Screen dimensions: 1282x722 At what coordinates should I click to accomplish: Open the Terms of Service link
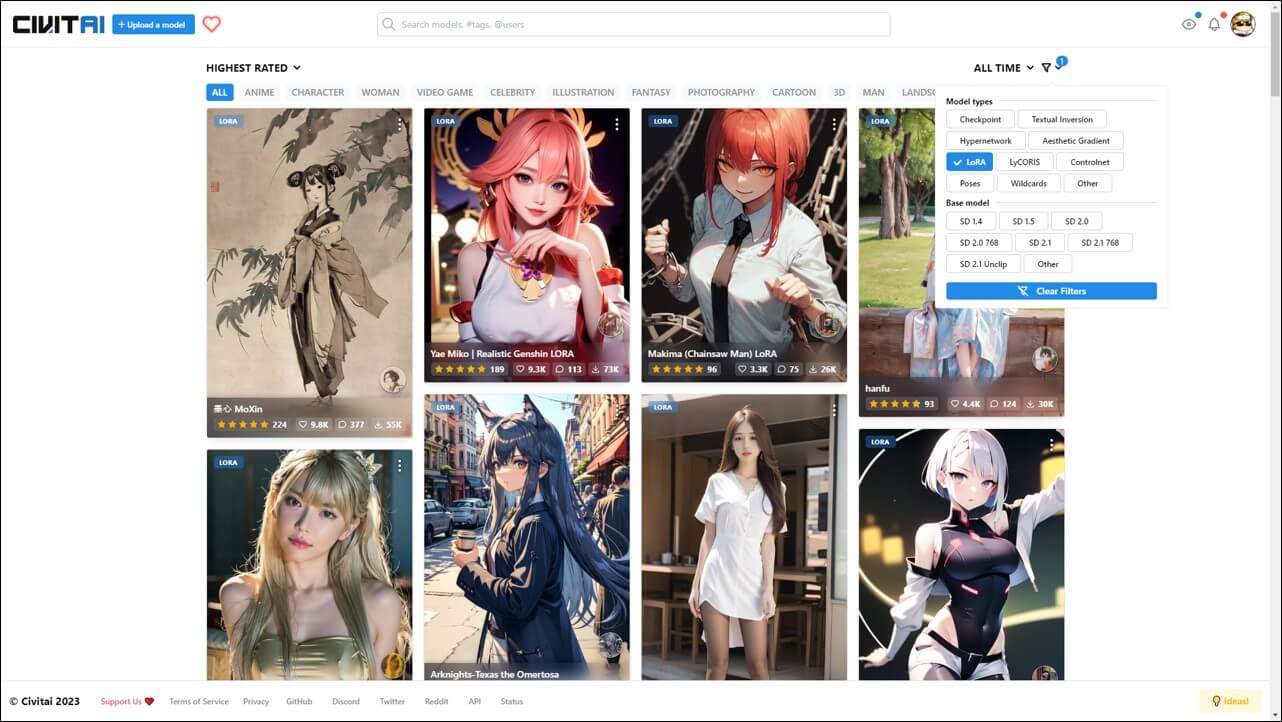pos(199,702)
